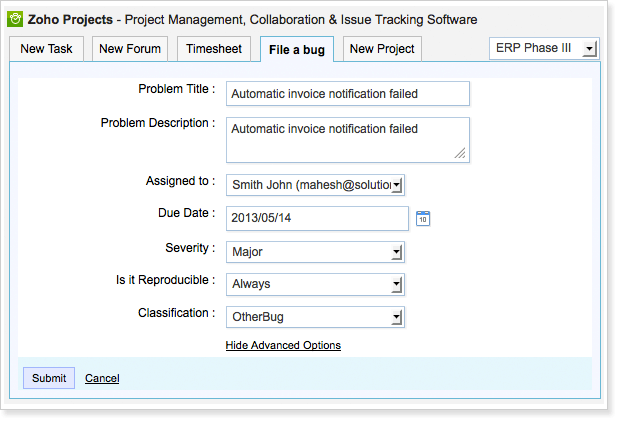
Task: Click the Due Date text field
Action: (x=317, y=219)
